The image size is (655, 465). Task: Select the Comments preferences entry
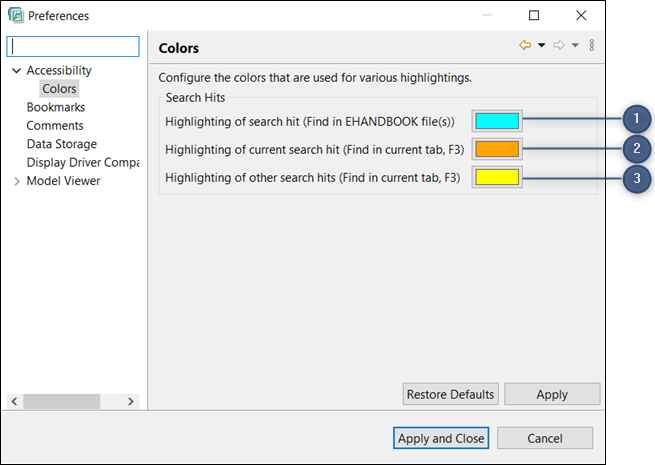pyautogui.click(x=54, y=126)
